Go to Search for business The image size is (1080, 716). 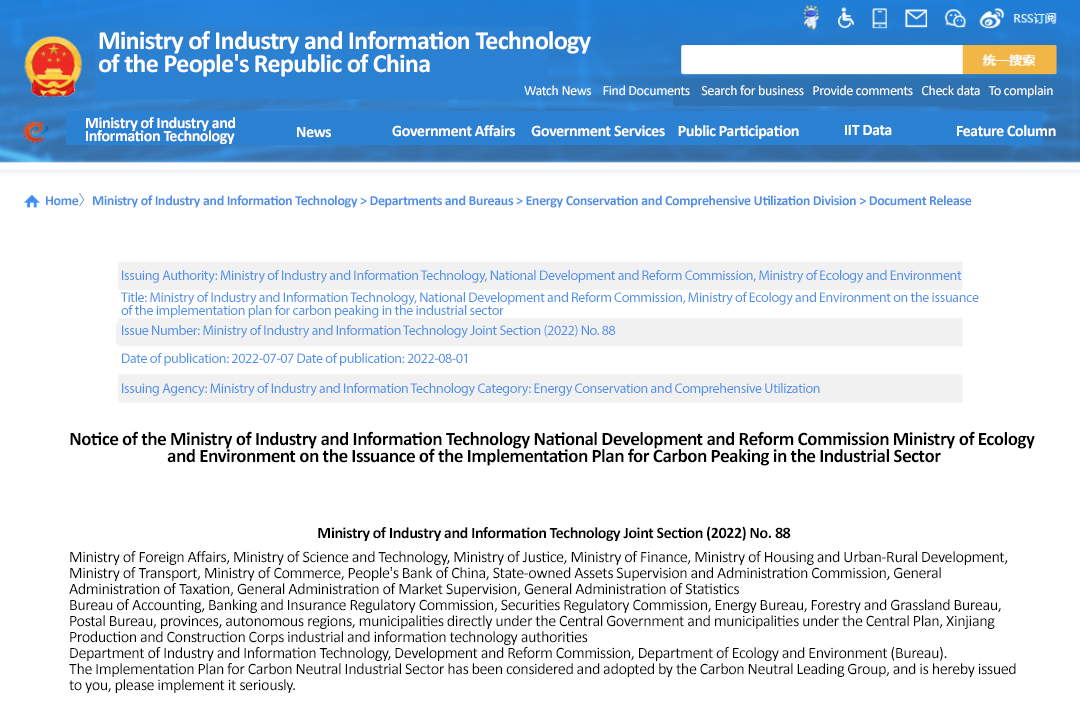click(752, 91)
